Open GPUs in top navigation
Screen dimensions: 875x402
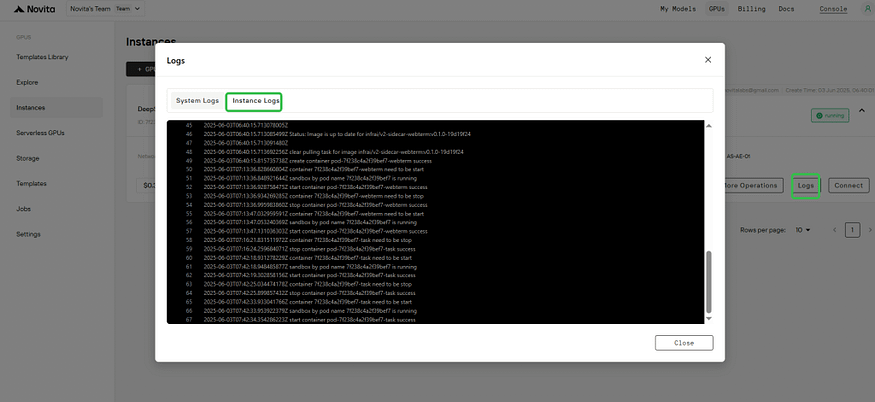coord(717,9)
